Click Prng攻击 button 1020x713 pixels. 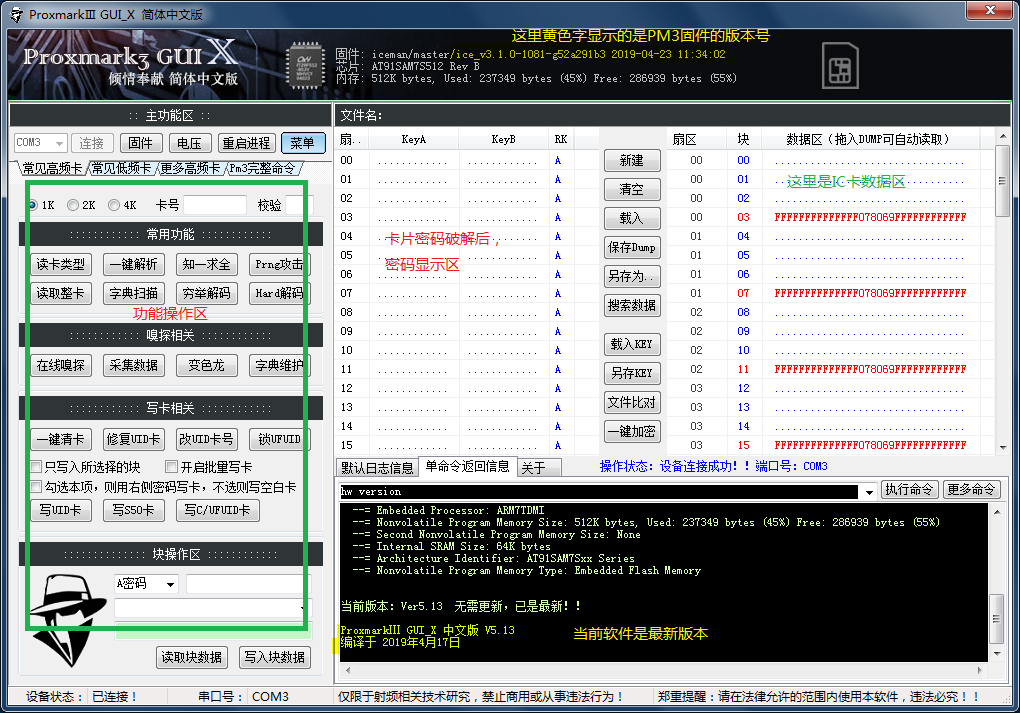pos(278,264)
